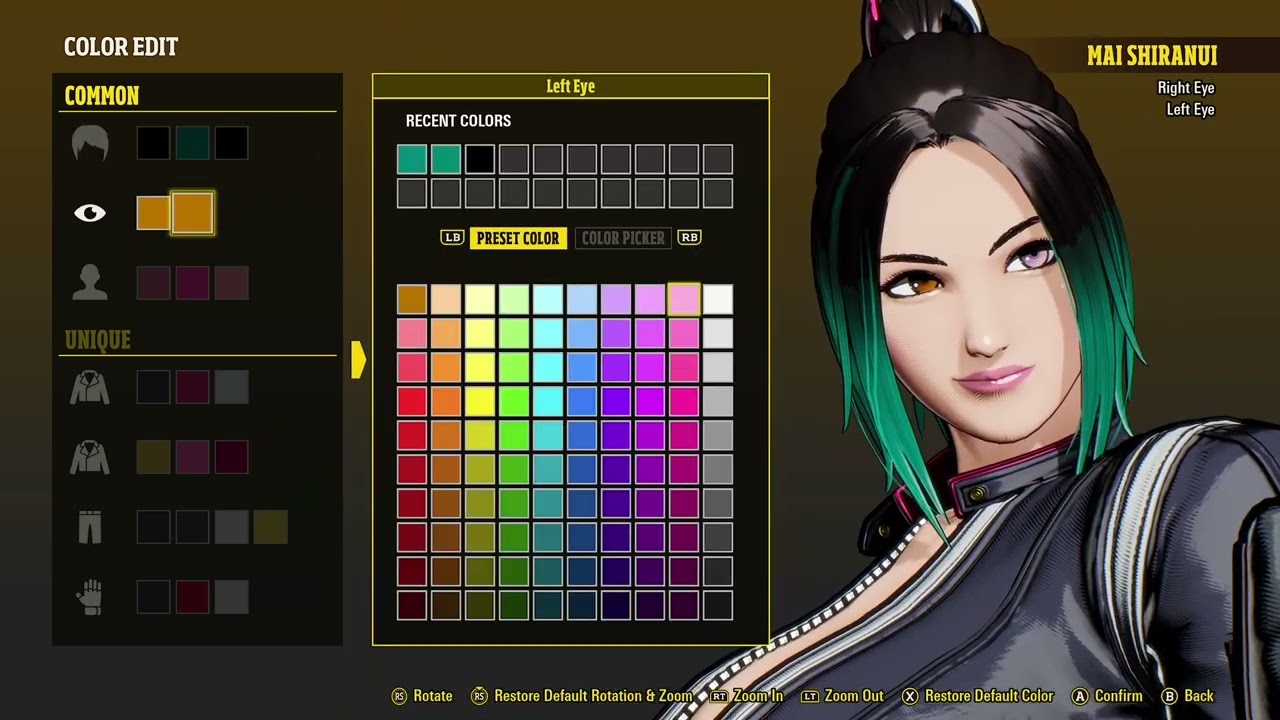Click the Left Eye text under Mai Shiranui
The height and width of the screenshot is (720, 1280).
[x=1190, y=110]
